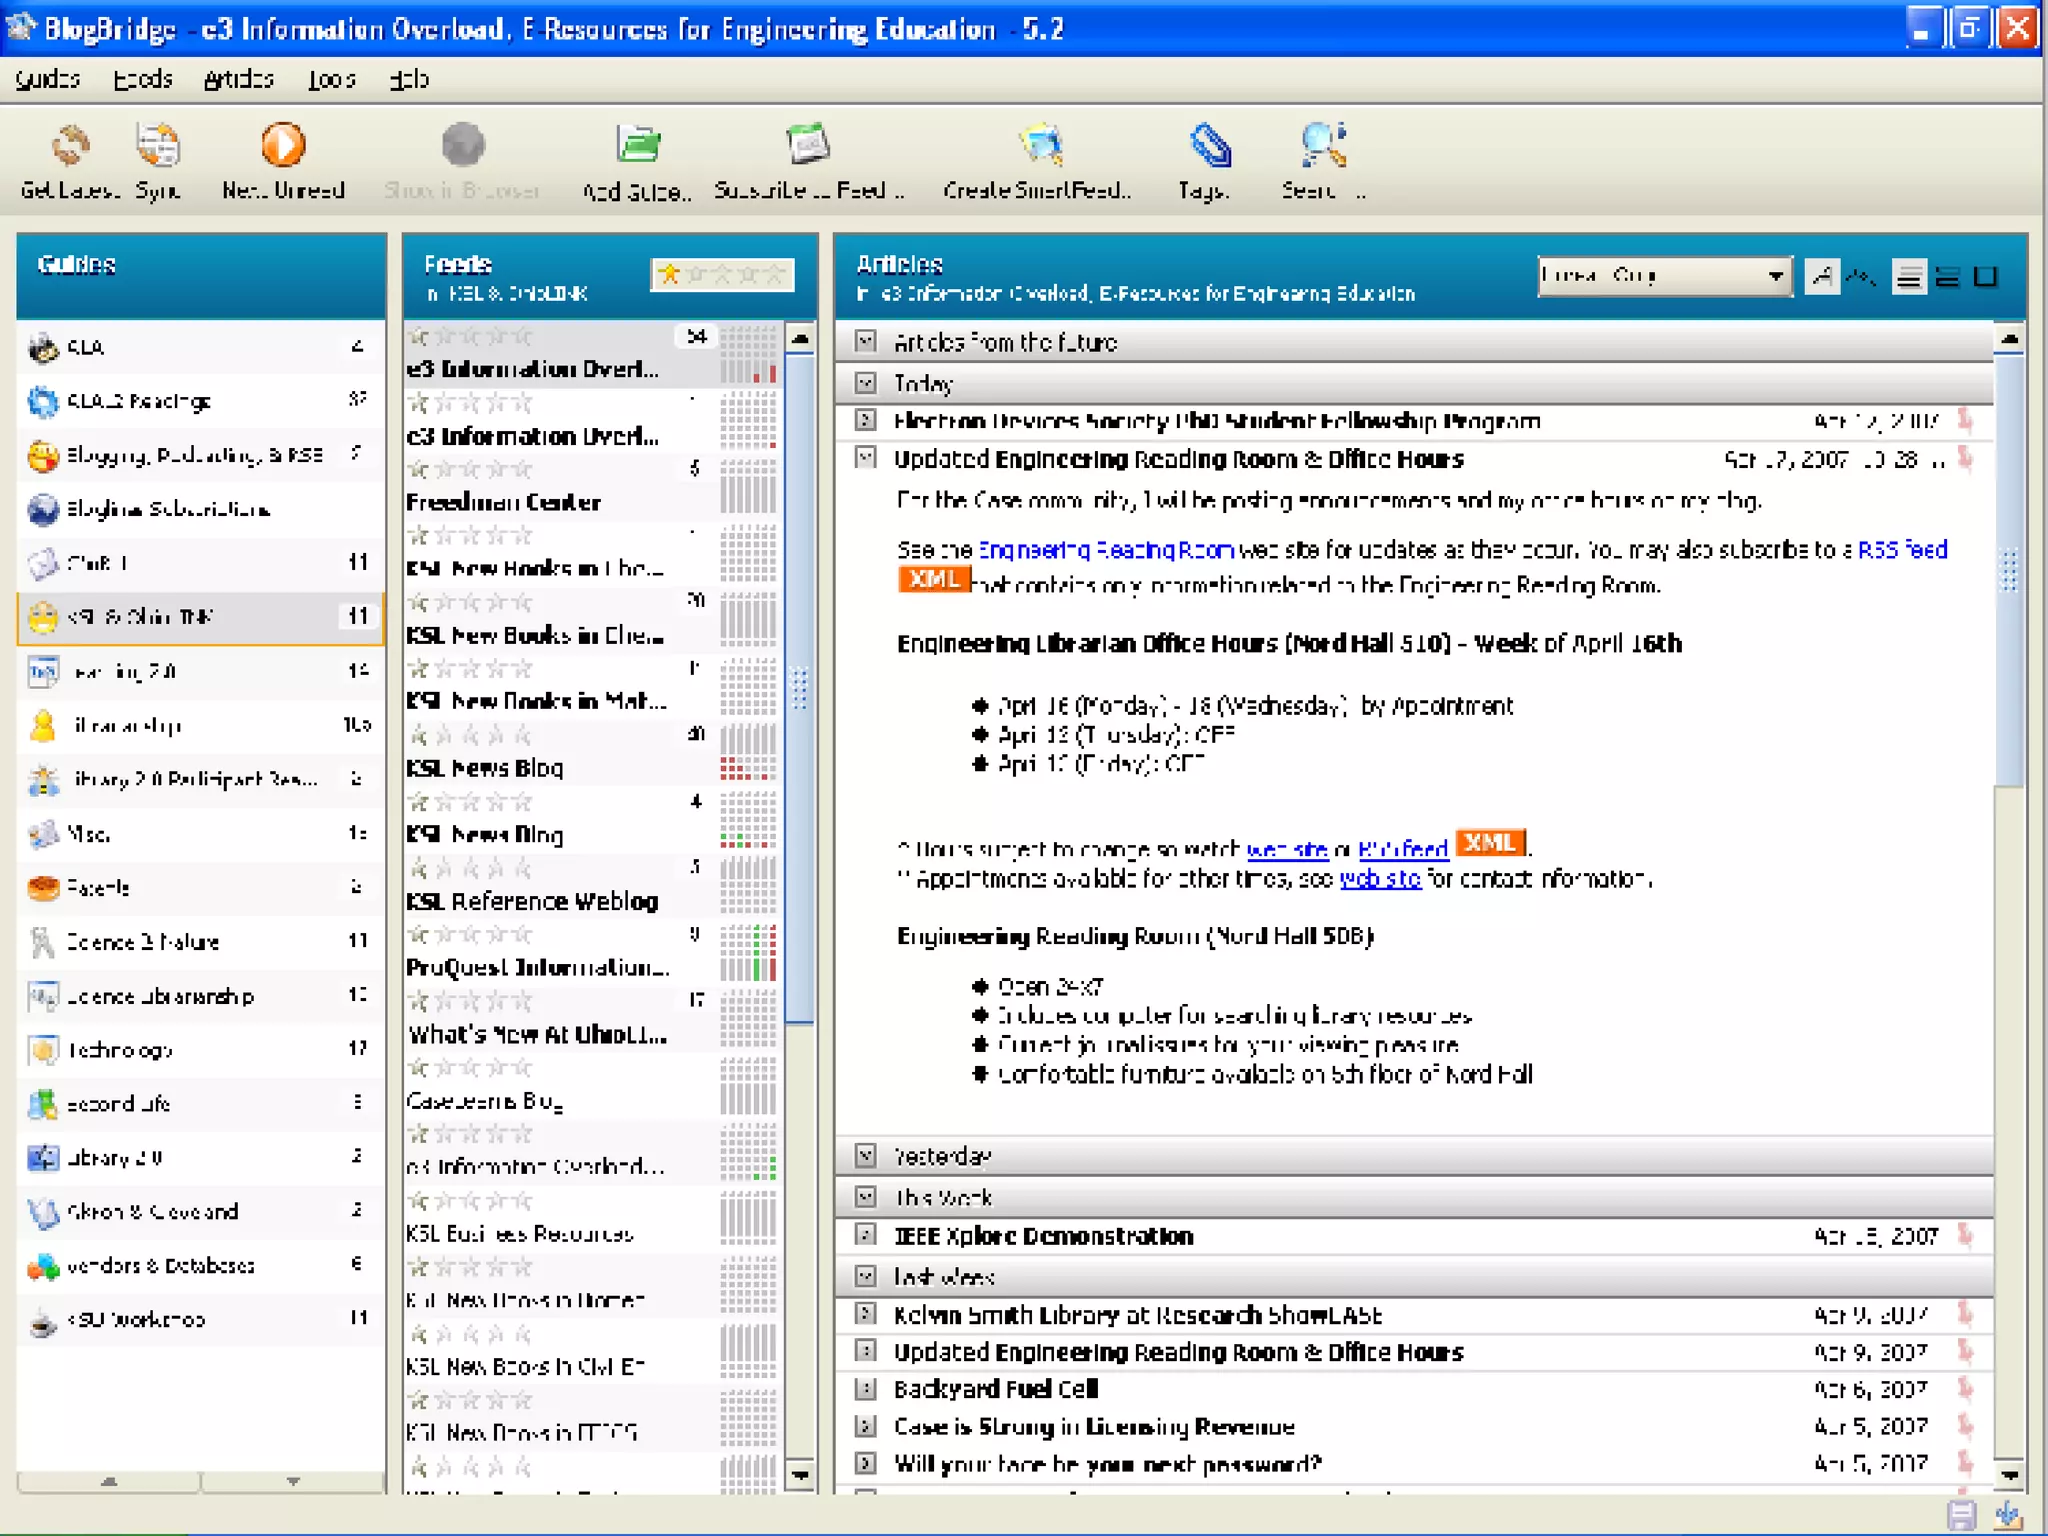Go to Next Unread article
Image resolution: width=2048 pixels, height=1536 pixels.
pyautogui.click(x=283, y=147)
